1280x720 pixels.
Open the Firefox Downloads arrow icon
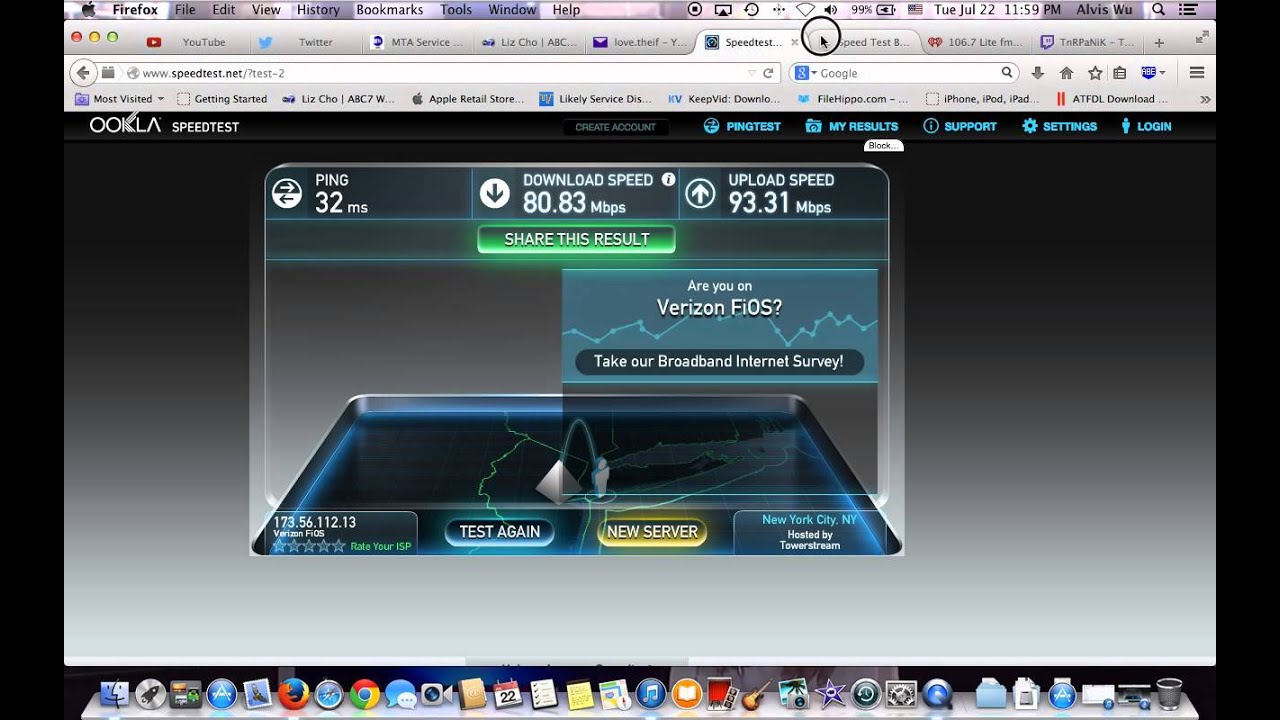coord(1037,73)
